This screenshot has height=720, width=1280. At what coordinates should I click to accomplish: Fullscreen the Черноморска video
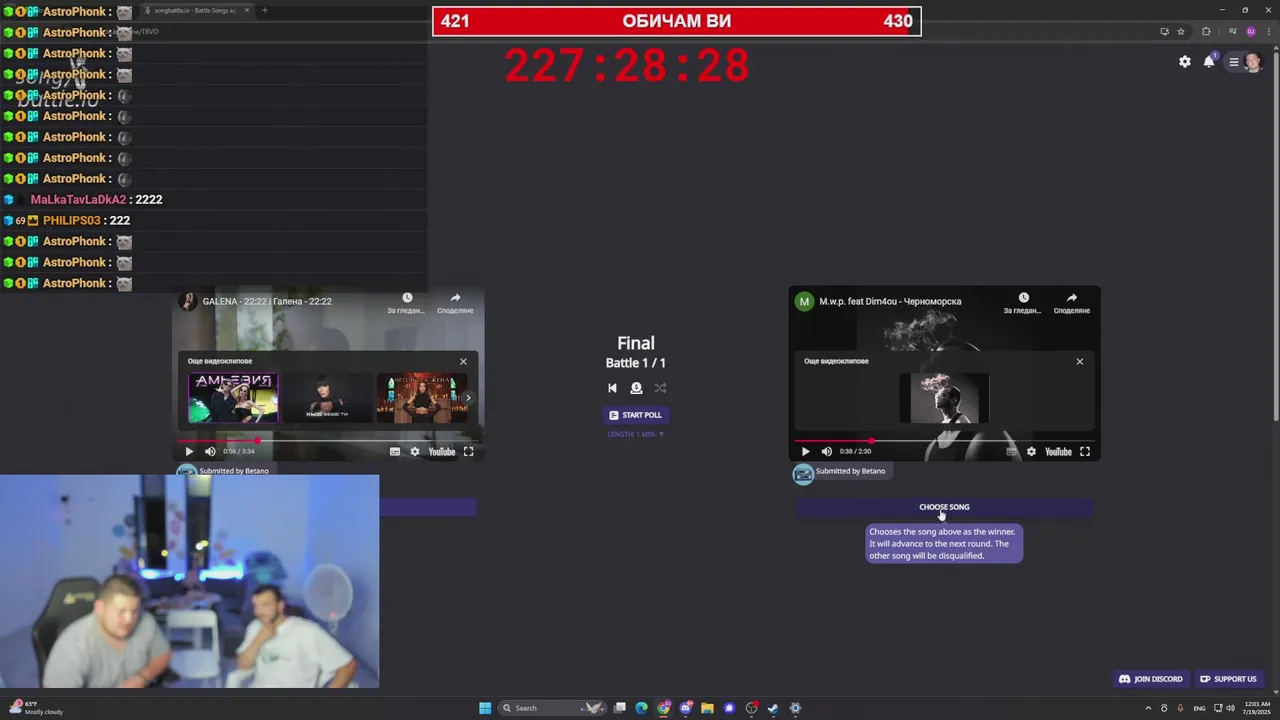point(1084,452)
